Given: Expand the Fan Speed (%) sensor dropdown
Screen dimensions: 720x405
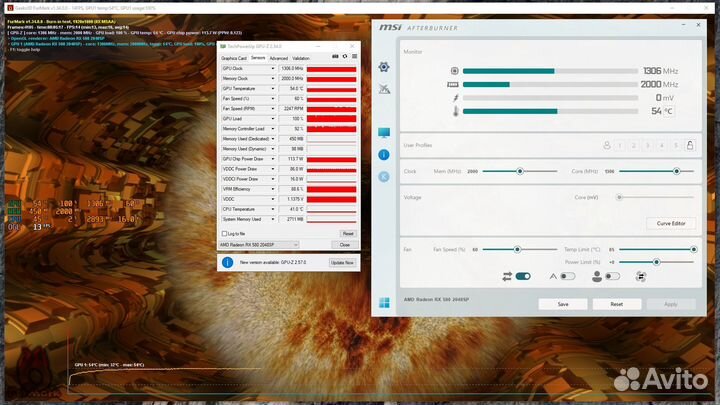Looking at the screenshot, I should 273,99.
